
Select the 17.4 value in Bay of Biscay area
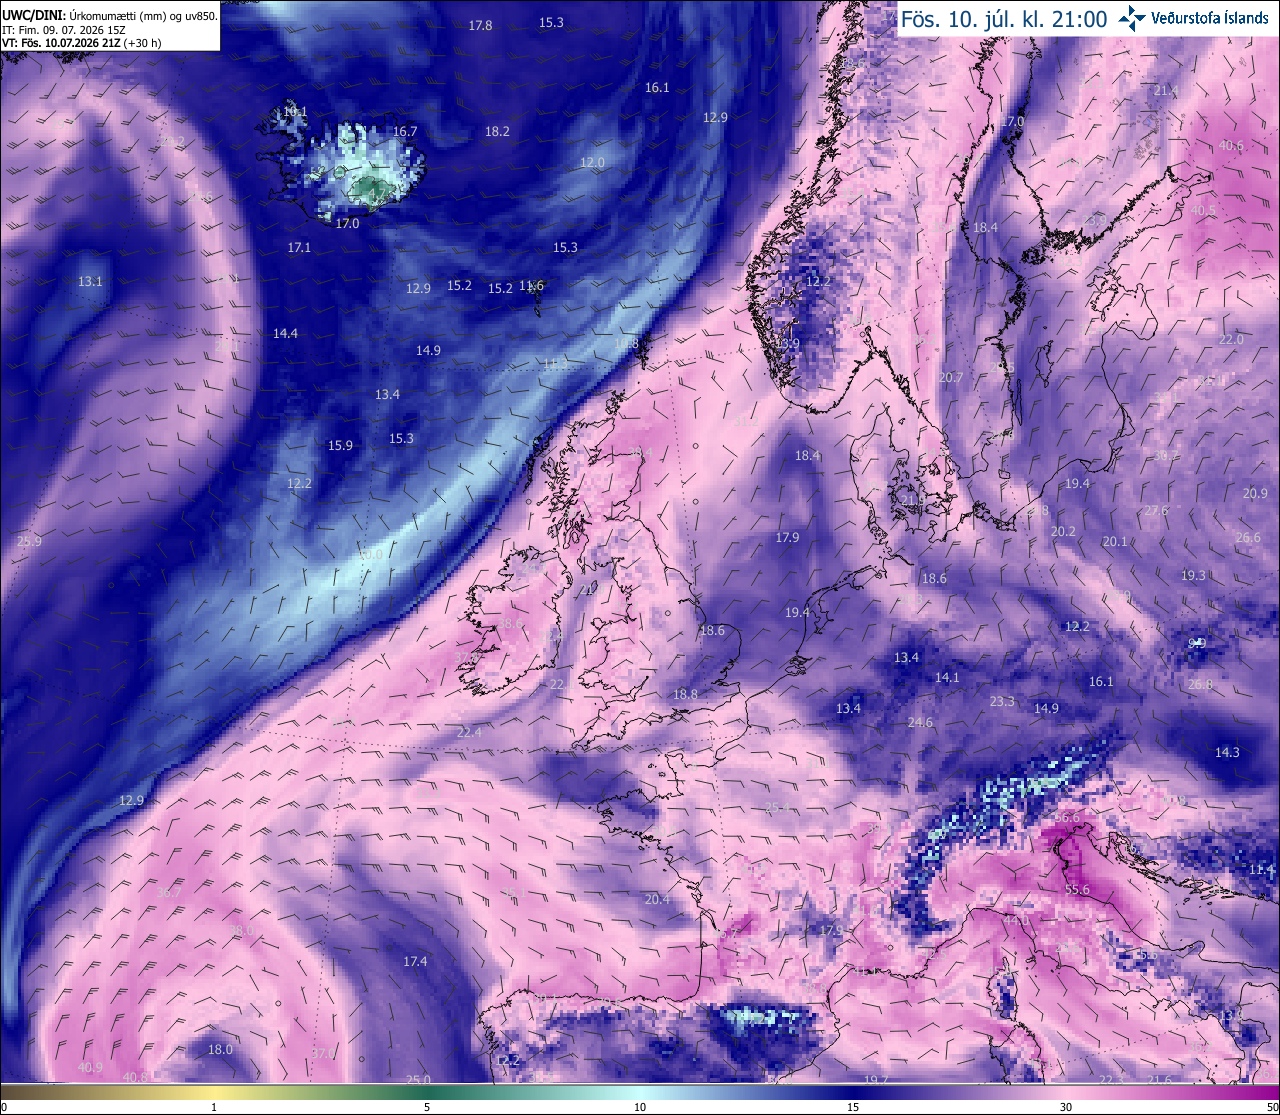pyautogui.click(x=415, y=961)
